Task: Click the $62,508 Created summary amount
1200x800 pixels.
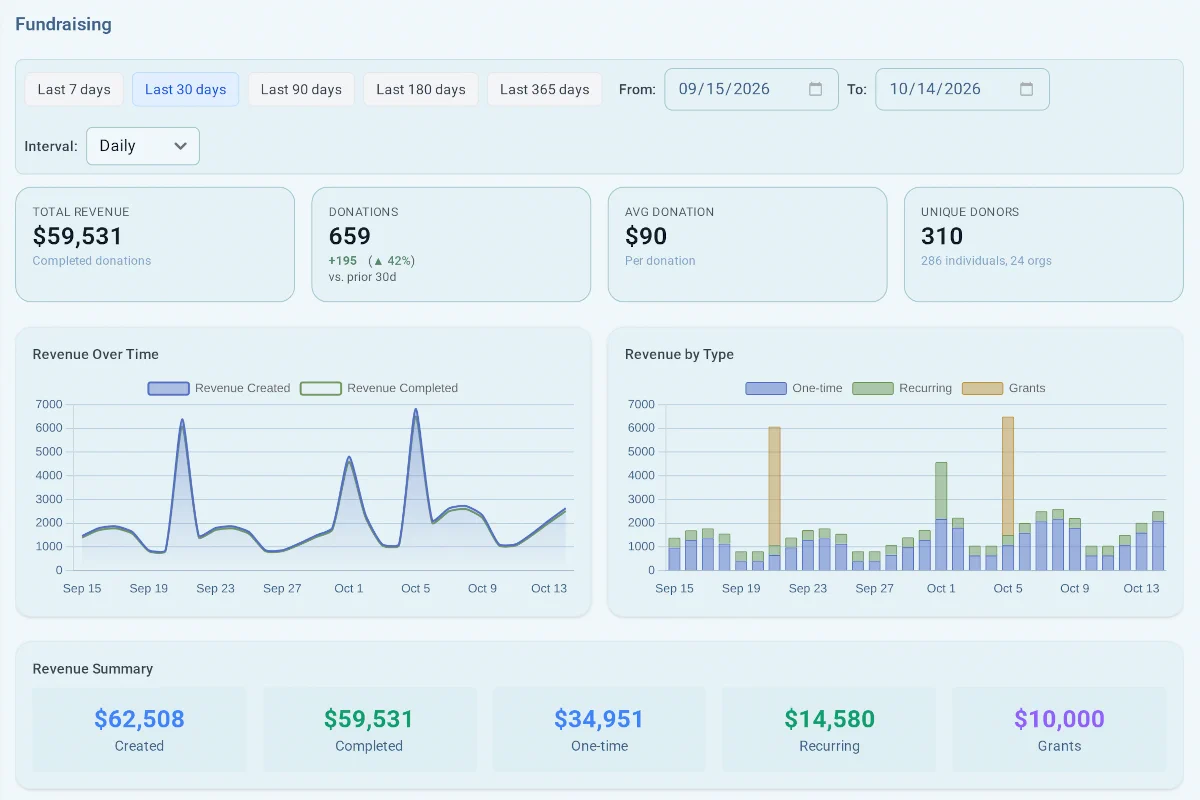Action: pos(139,719)
